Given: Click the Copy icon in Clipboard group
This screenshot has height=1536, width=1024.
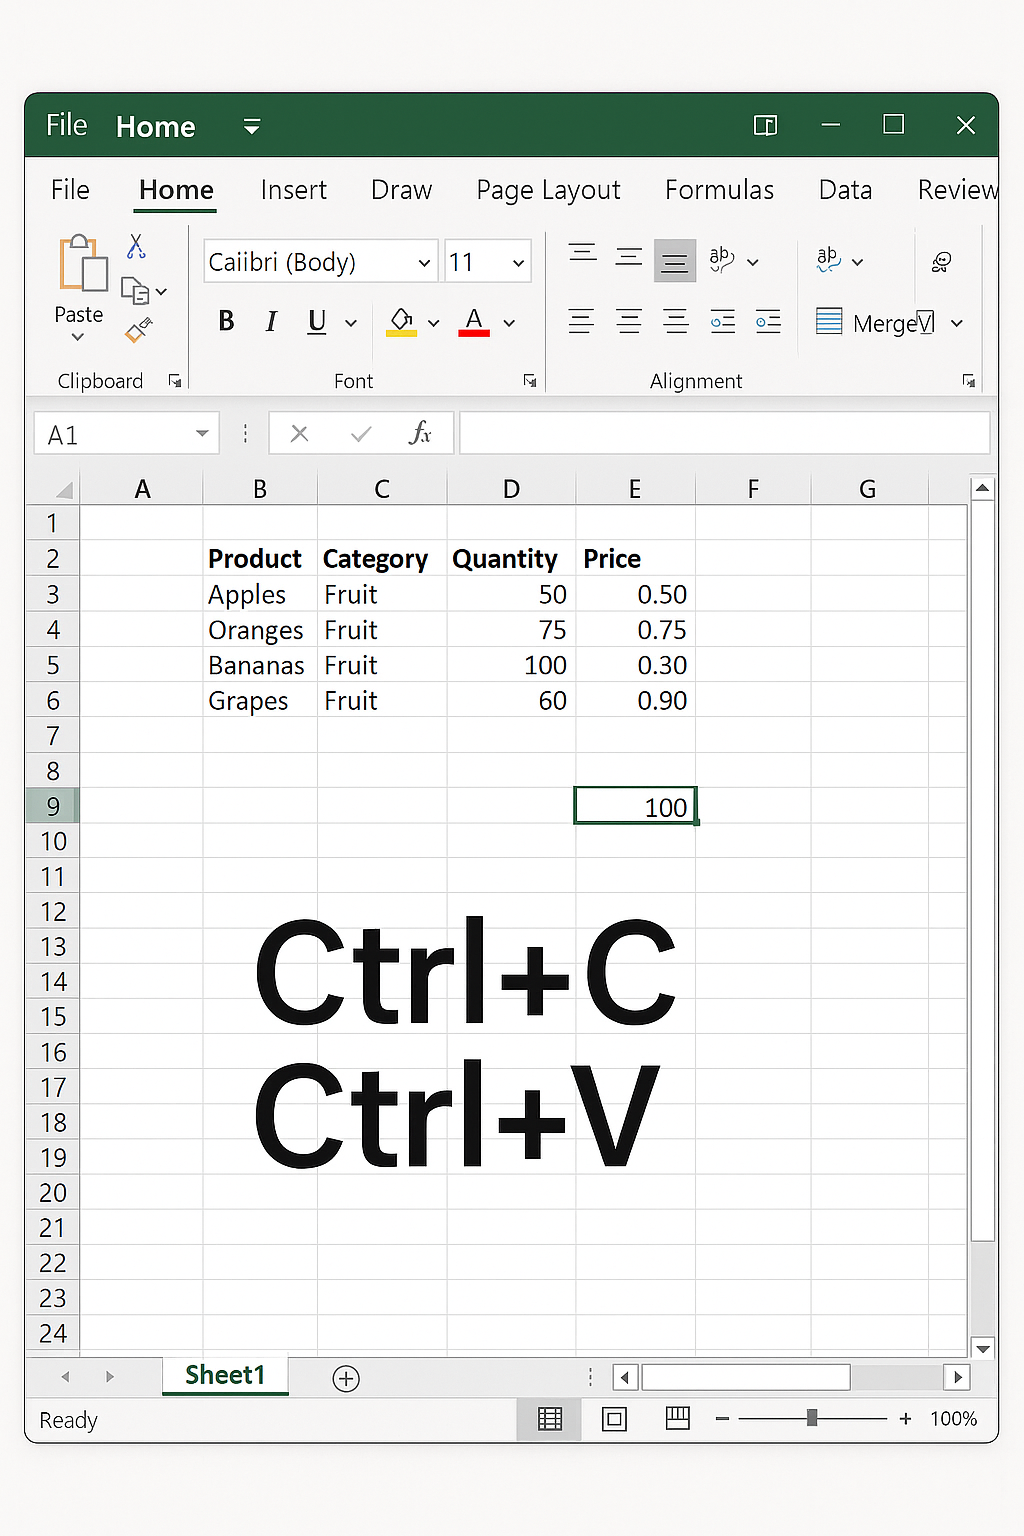Looking at the screenshot, I should click(135, 291).
